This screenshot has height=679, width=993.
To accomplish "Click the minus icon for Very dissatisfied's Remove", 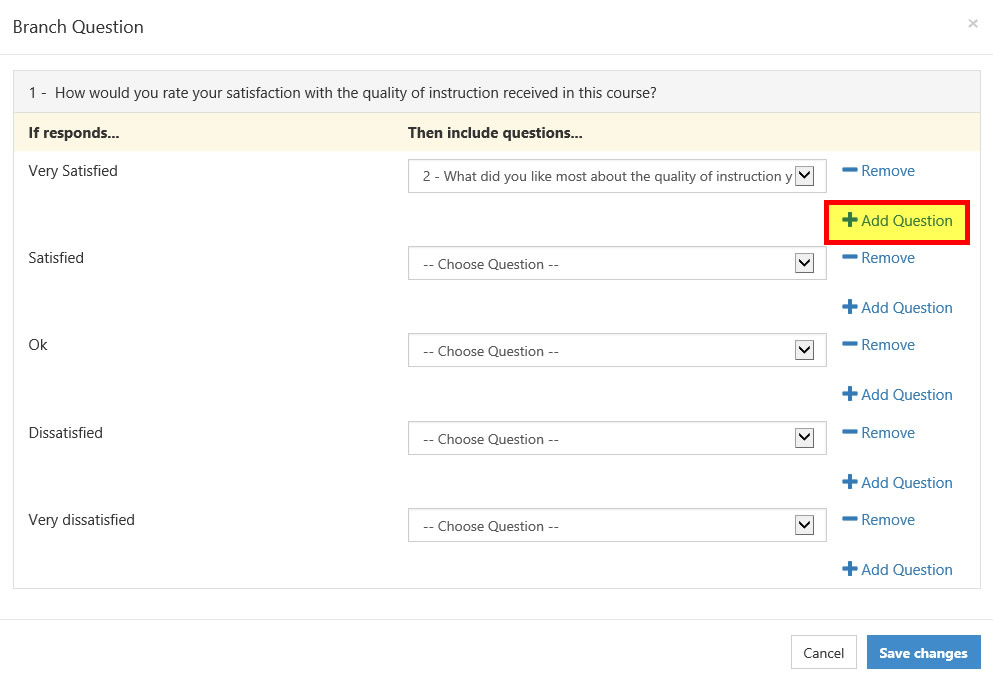I will click(x=849, y=518).
